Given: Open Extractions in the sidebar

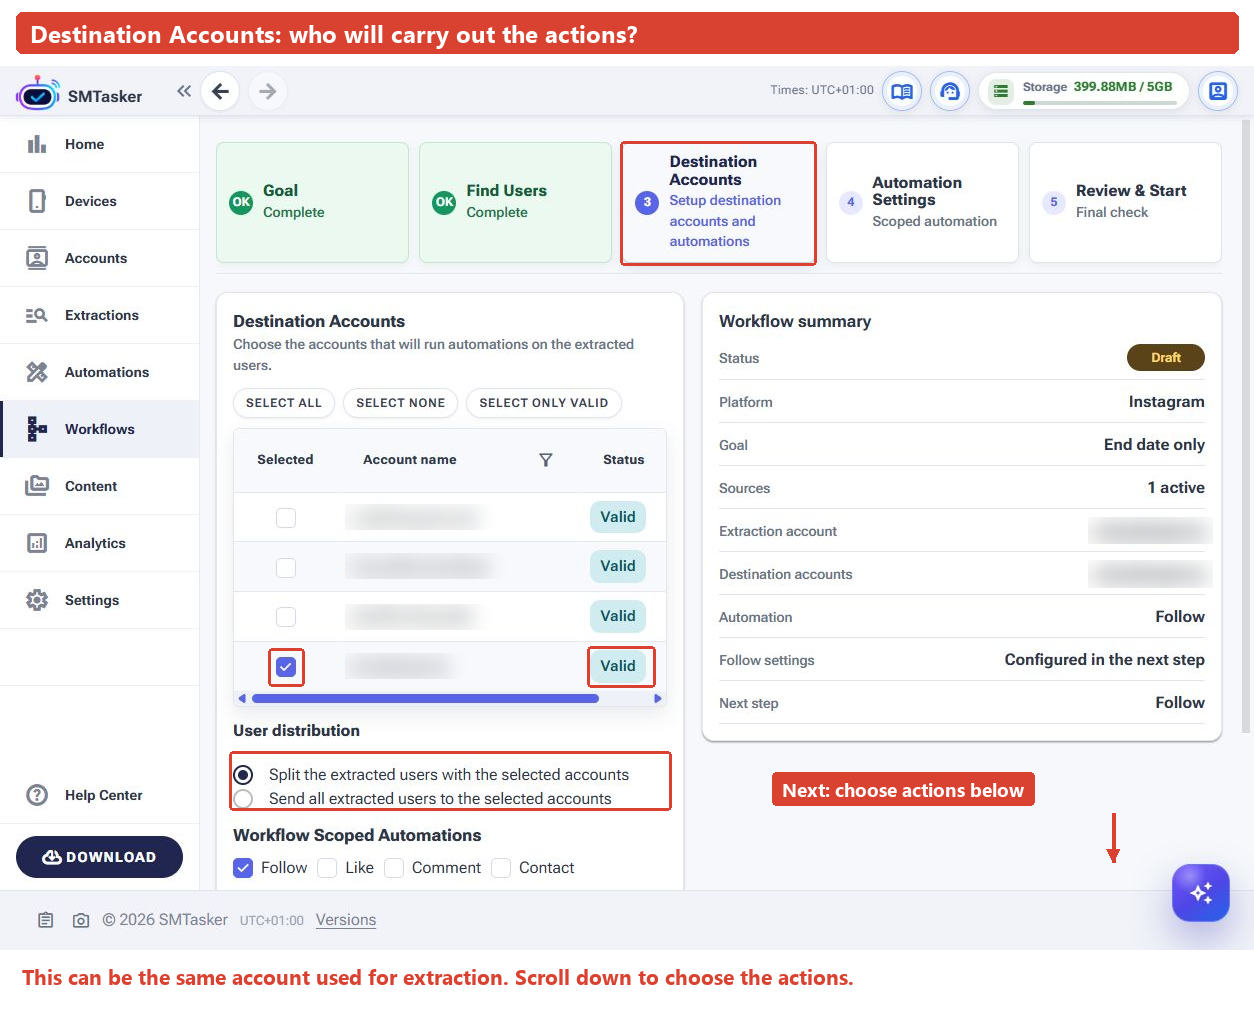Looking at the screenshot, I should tap(100, 315).
